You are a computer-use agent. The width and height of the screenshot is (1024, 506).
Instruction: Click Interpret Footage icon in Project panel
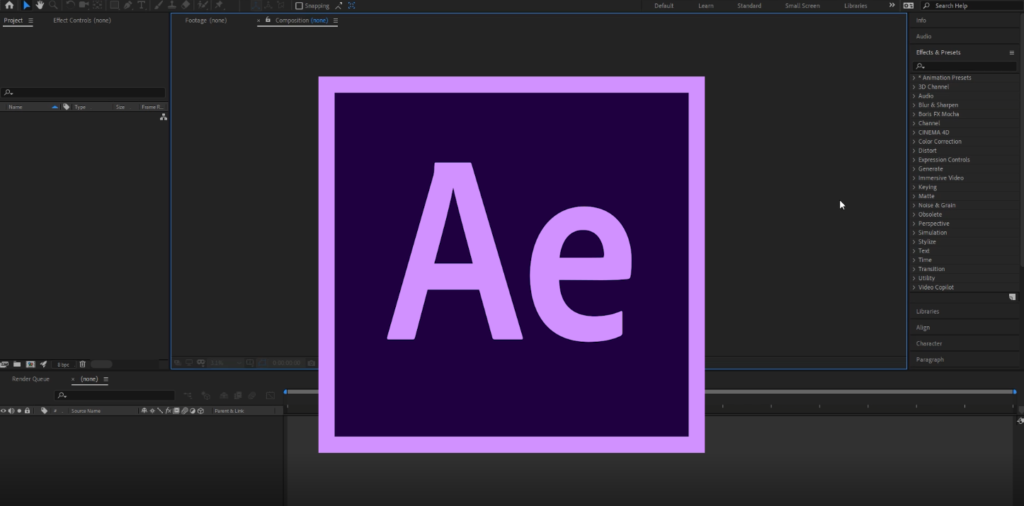coord(4,364)
